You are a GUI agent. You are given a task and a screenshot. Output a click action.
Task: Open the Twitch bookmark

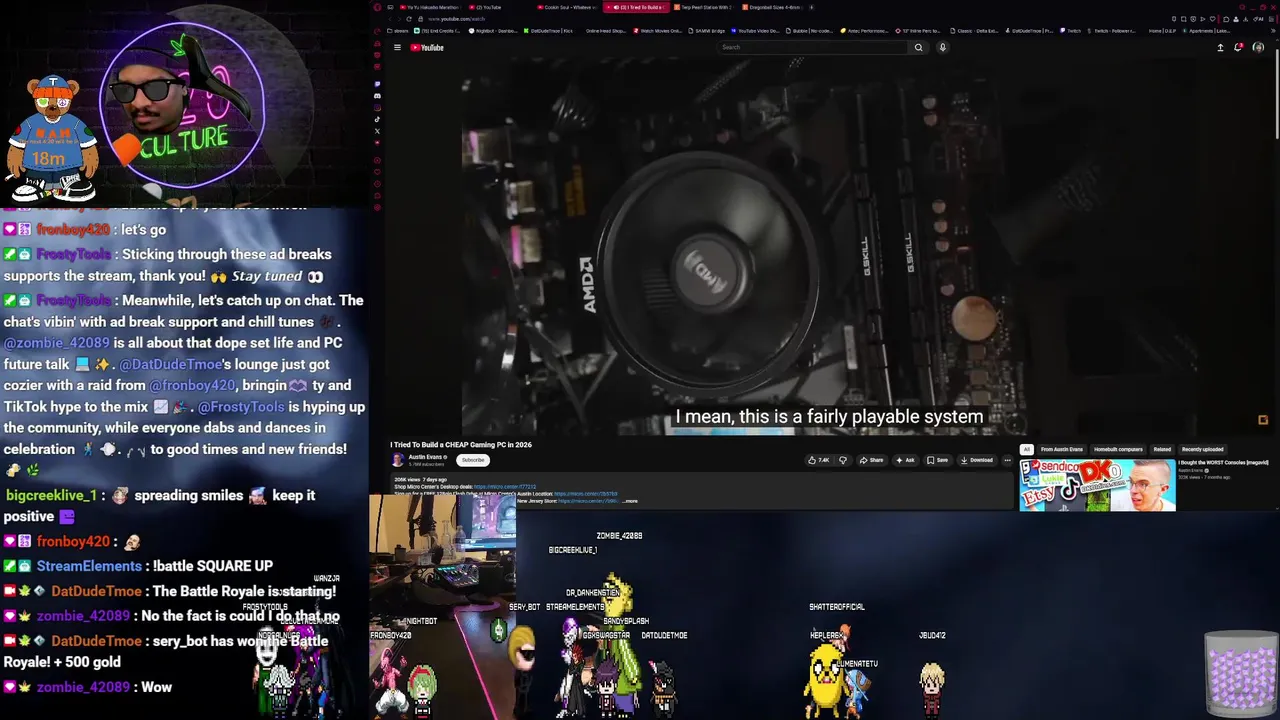tap(1070, 31)
